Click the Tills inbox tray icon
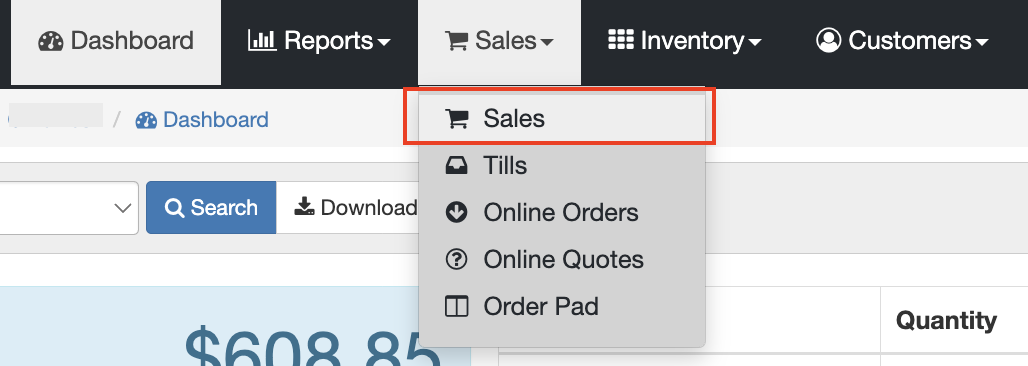 click(x=456, y=166)
